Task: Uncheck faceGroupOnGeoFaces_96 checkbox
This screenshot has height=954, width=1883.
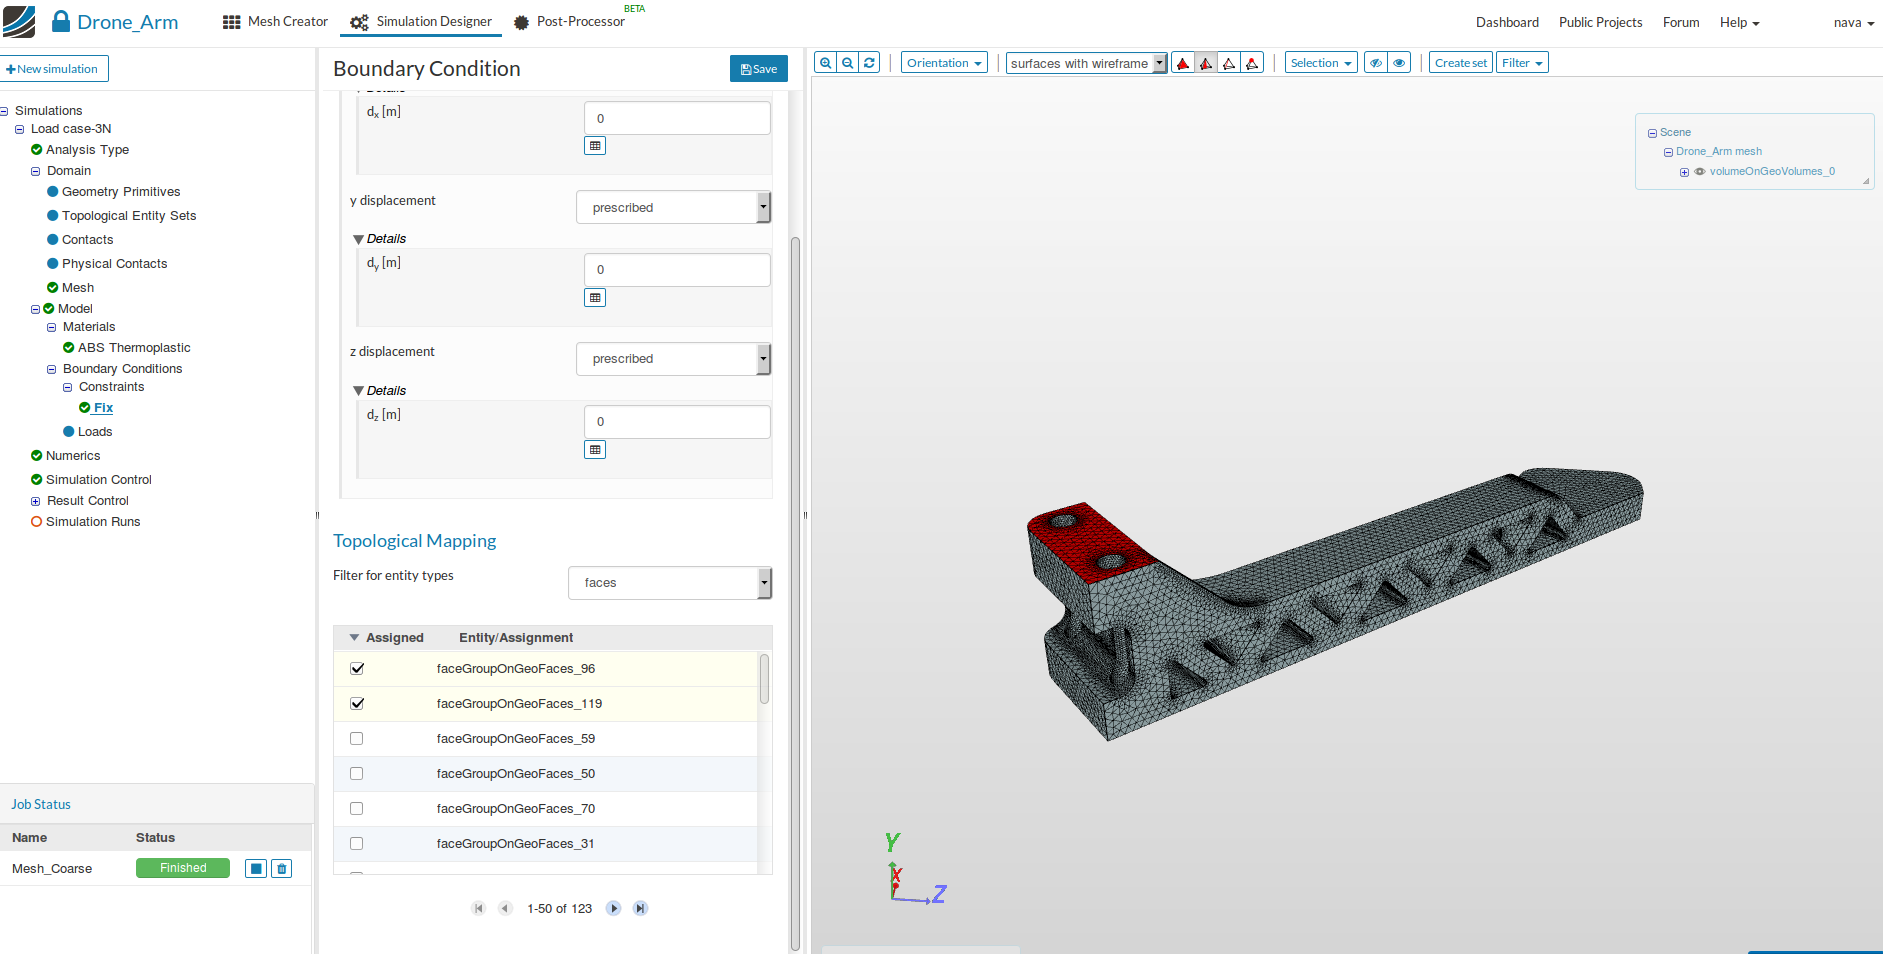Action: 357,669
